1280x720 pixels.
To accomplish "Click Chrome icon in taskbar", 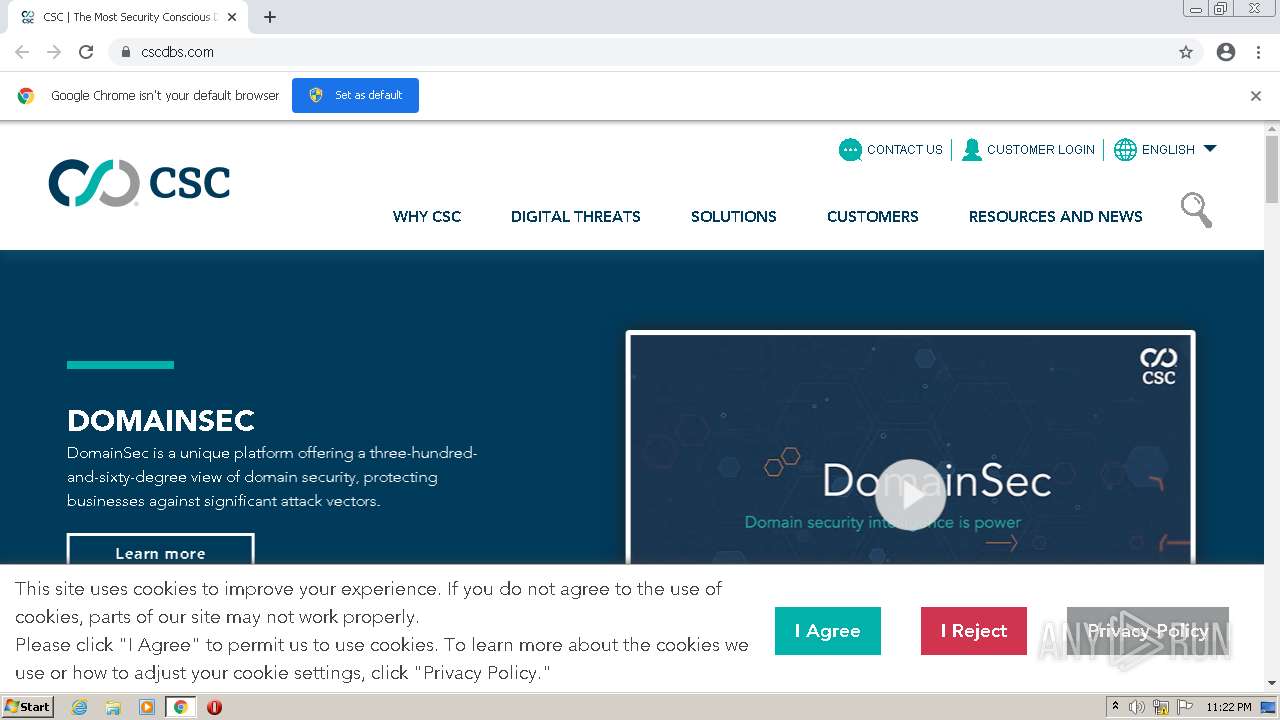I will point(180,707).
